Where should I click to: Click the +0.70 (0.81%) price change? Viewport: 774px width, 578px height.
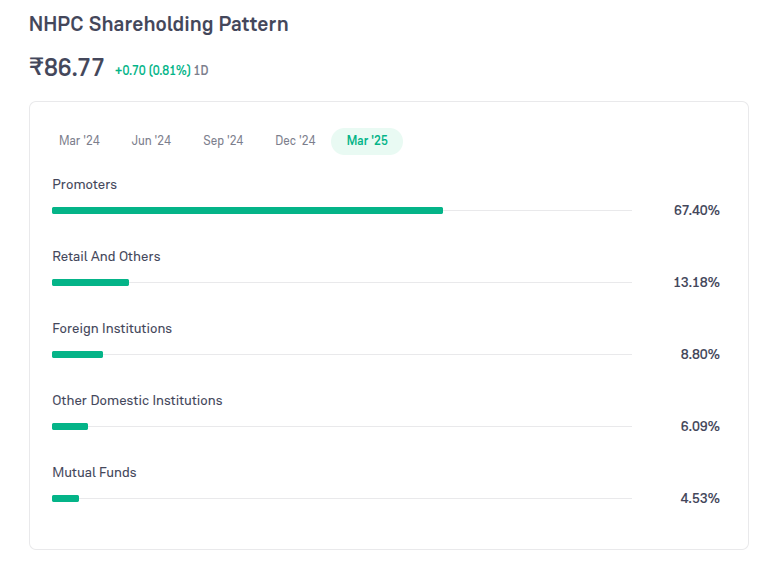click(x=153, y=71)
